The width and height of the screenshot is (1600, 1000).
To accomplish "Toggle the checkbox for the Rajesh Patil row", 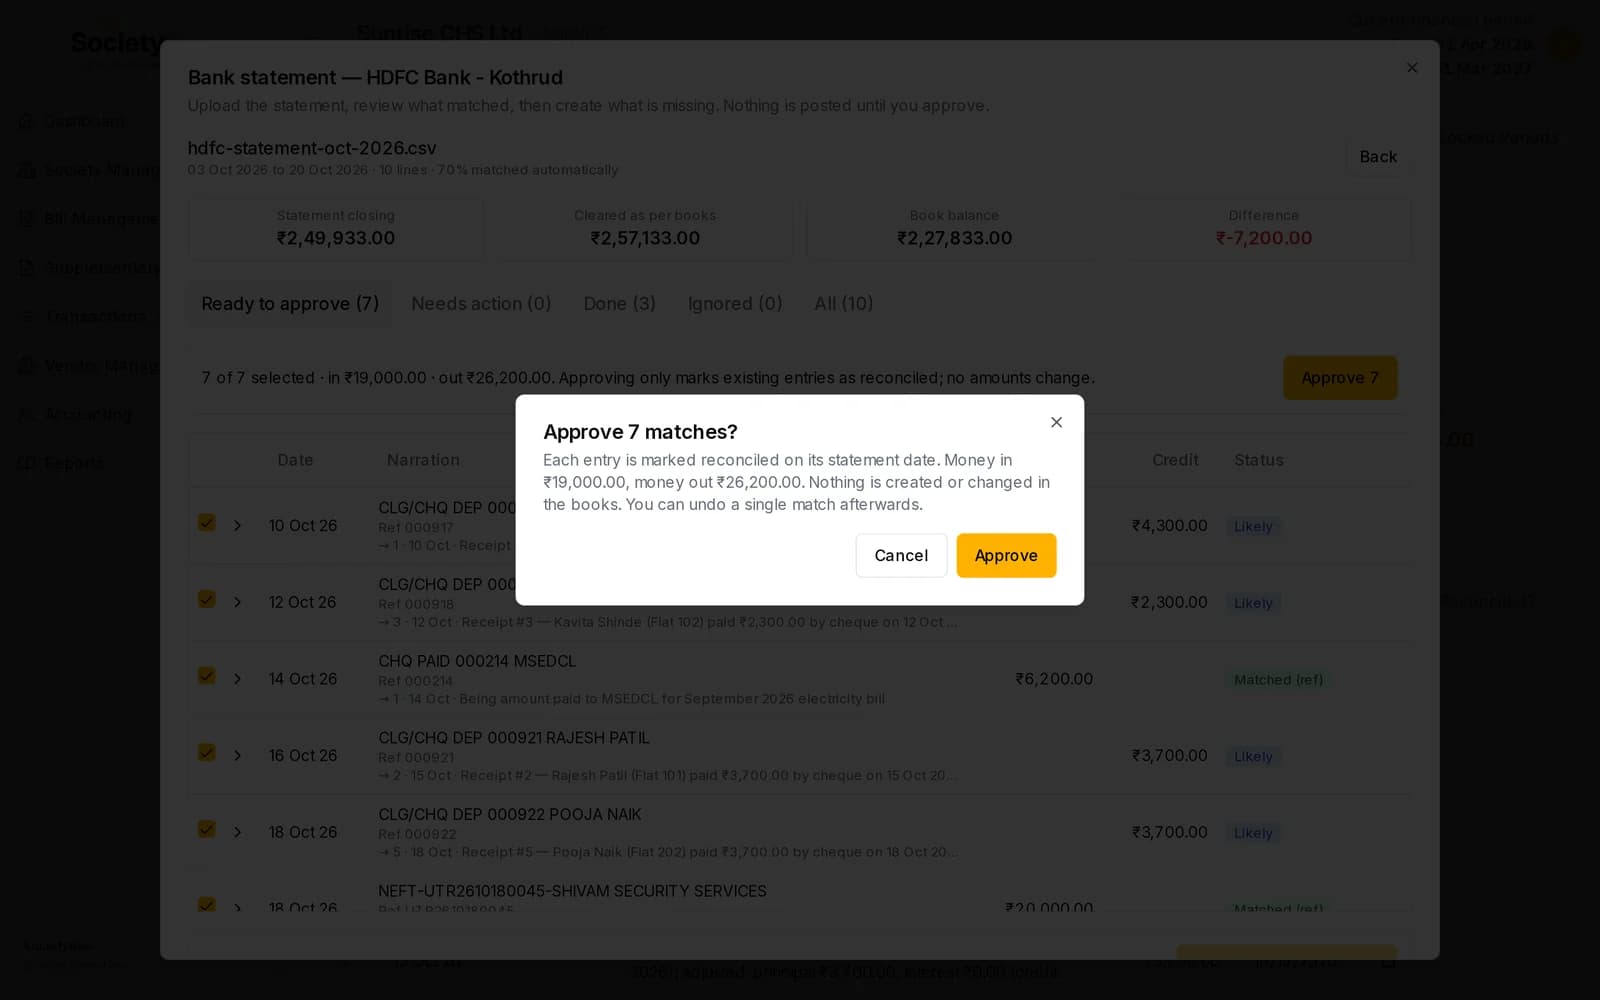I will pyautogui.click(x=207, y=753).
